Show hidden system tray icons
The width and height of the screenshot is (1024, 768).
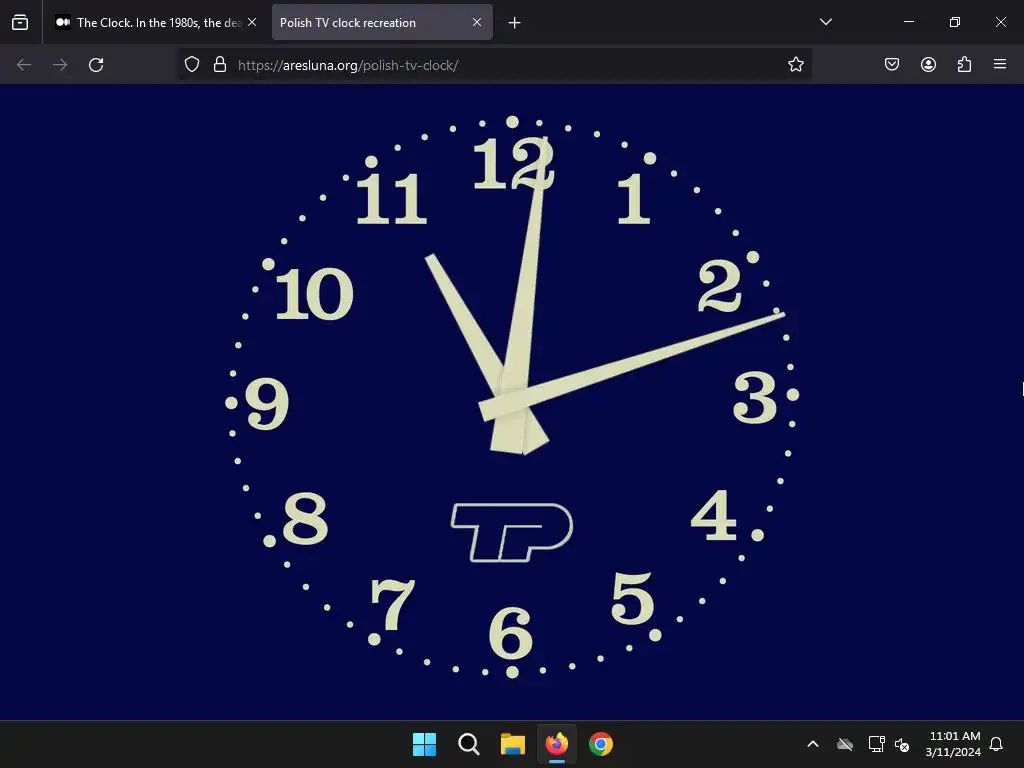pyautogui.click(x=813, y=744)
